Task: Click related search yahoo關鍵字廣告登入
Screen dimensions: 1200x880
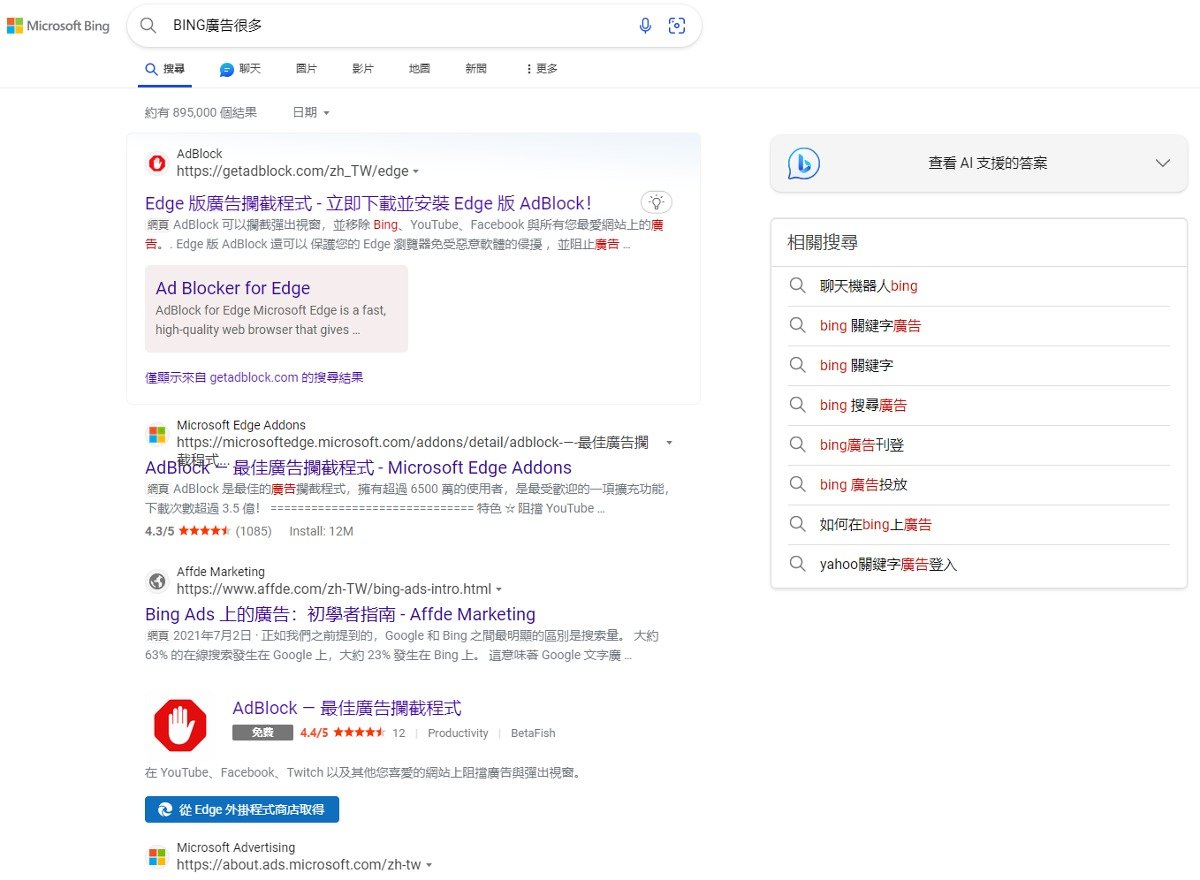Action: pyautogui.click(x=888, y=565)
